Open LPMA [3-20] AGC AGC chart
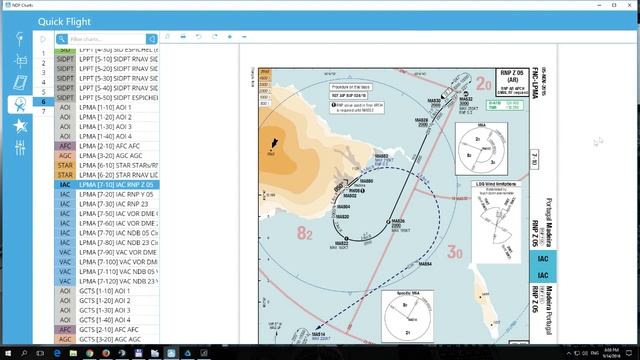The image size is (640, 360). (107, 156)
